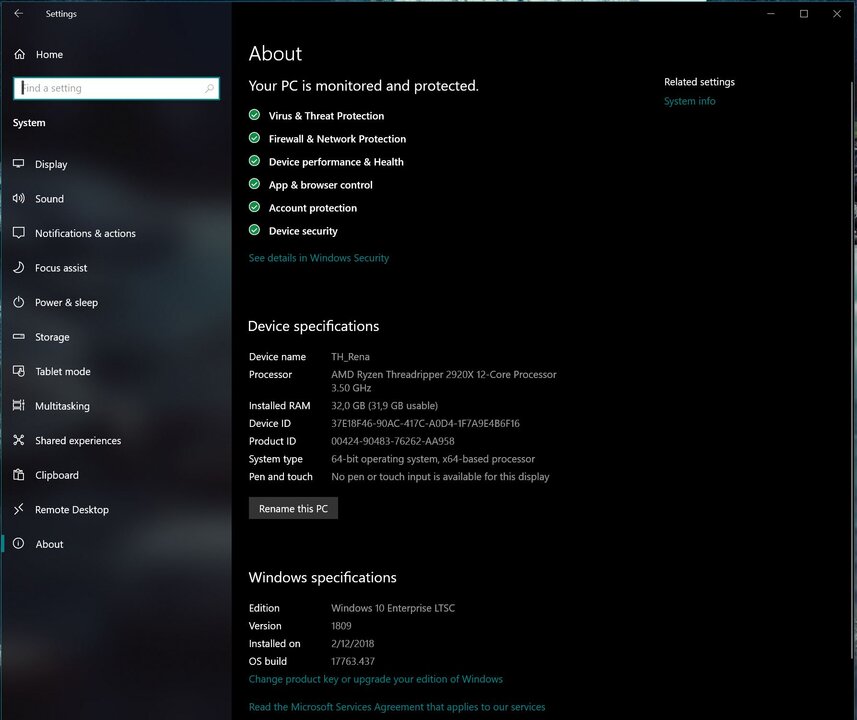Click the Home house icon
Screen dimensions: 857x720
click(x=20, y=54)
